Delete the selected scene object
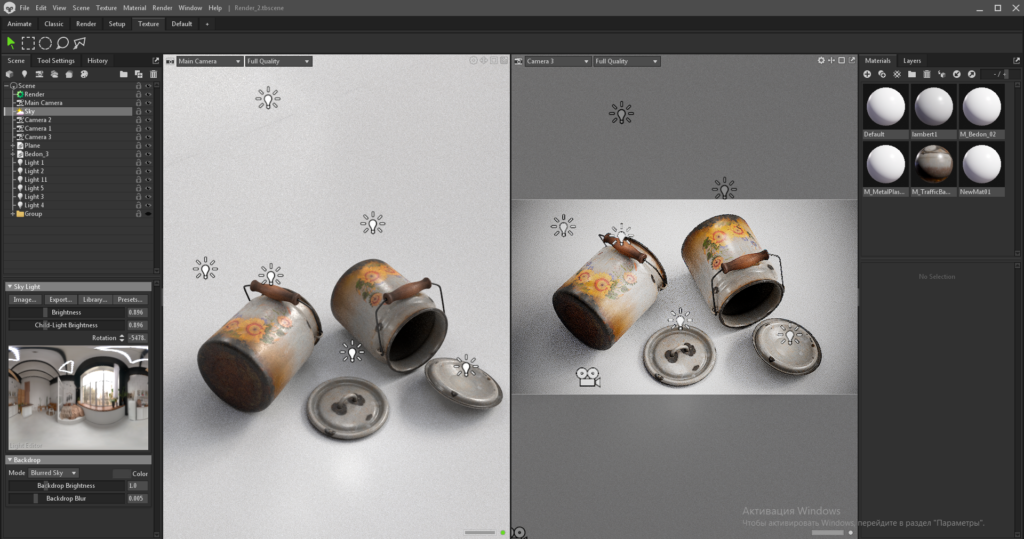 click(x=153, y=74)
